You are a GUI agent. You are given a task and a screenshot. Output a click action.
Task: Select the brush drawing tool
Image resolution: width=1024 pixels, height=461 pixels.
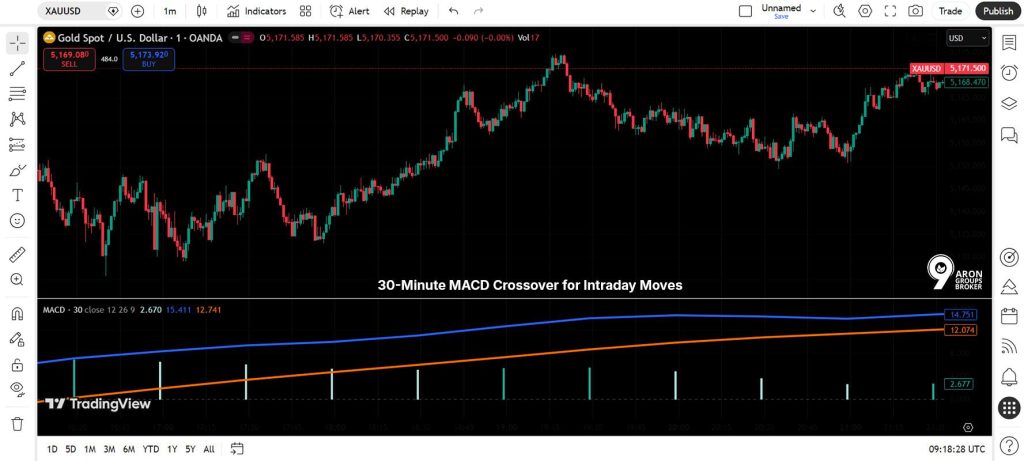click(x=18, y=170)
